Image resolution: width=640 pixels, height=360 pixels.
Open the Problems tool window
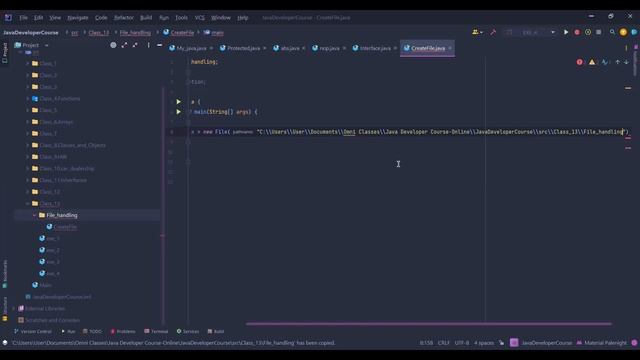pos(123,331)
